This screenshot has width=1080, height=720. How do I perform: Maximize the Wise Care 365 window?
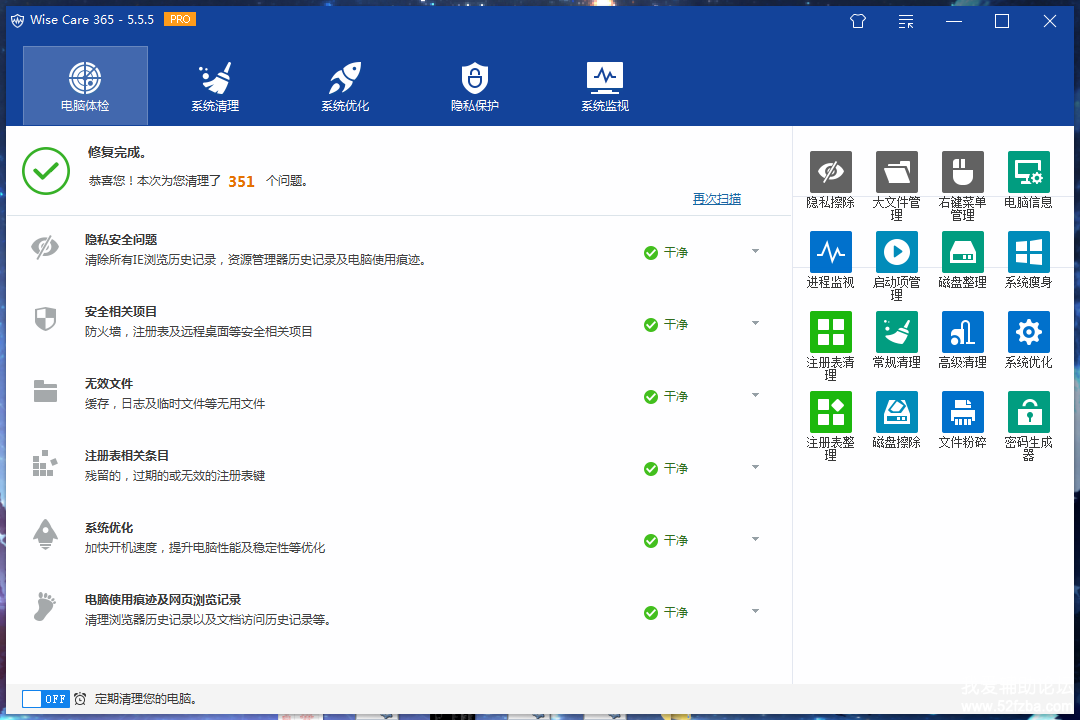click(1002, 21)
